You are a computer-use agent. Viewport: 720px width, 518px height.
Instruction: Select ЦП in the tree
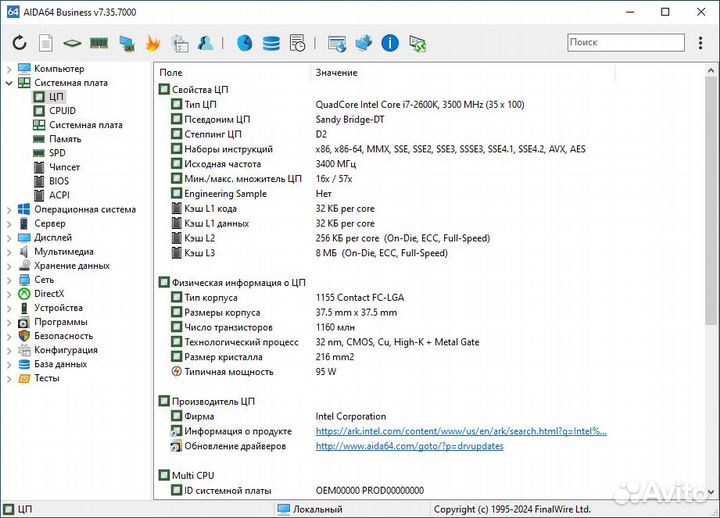pyautogui.click(x=49, y=97)
